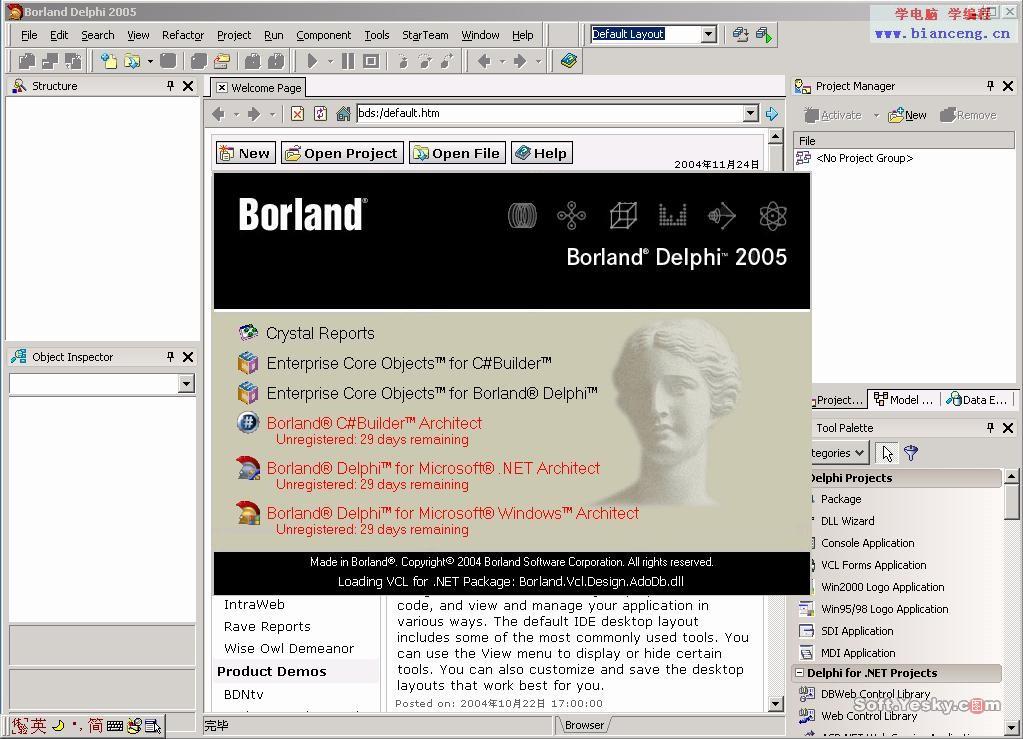Open the Run button dropdown arrow

(330, 61)
